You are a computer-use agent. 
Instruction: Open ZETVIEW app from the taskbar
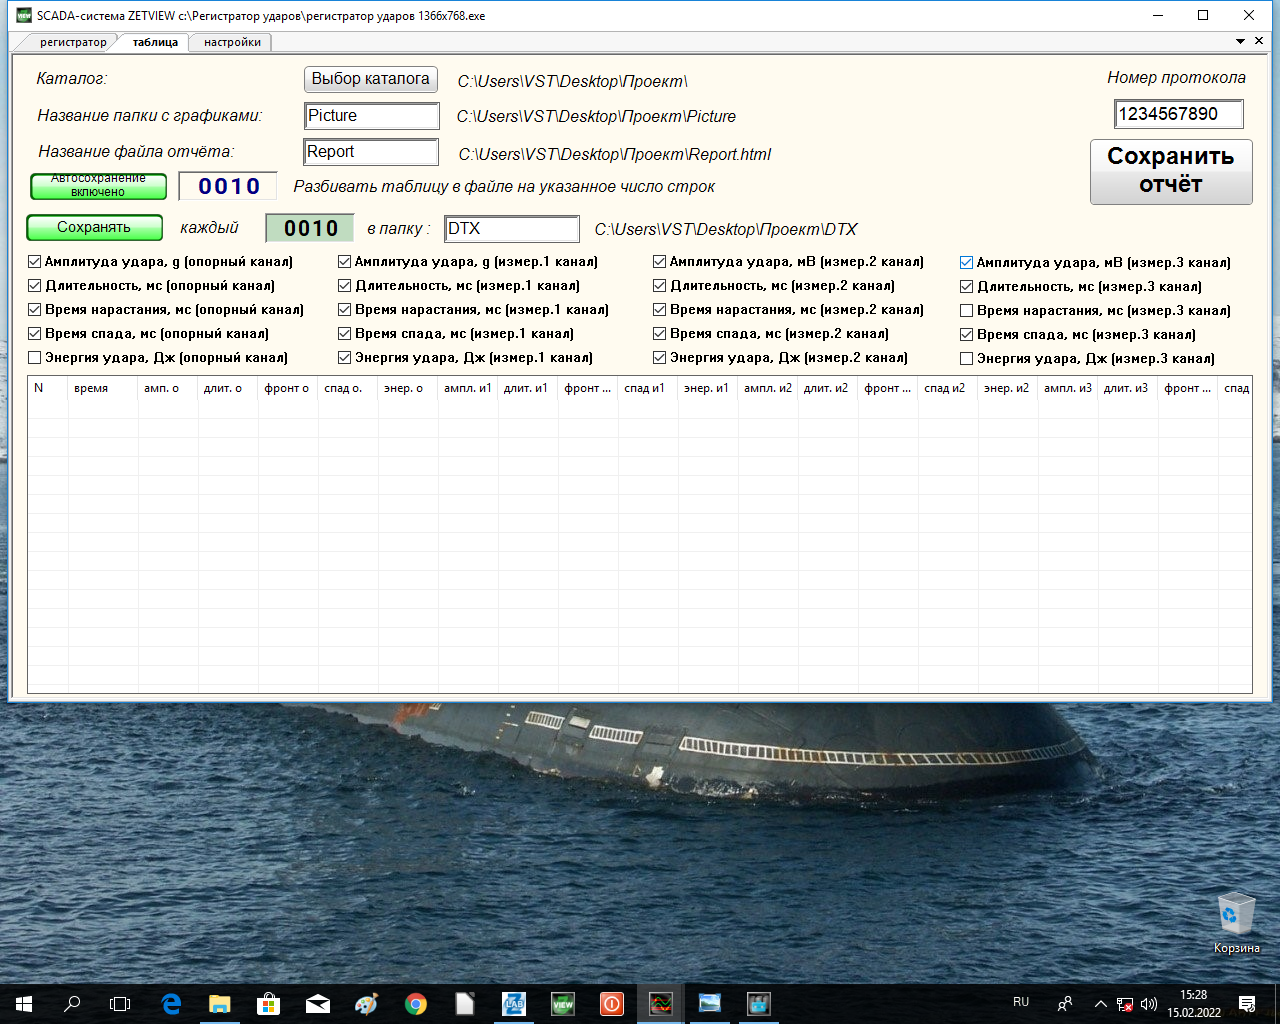coord(563,1003)
